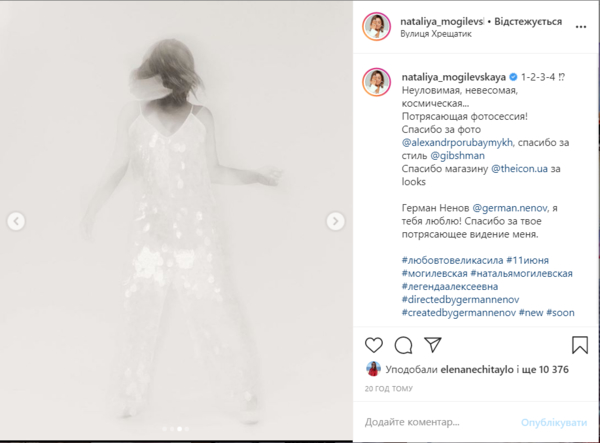
Task: Toggle the Відстежується following status
Action: coord(528,21)
